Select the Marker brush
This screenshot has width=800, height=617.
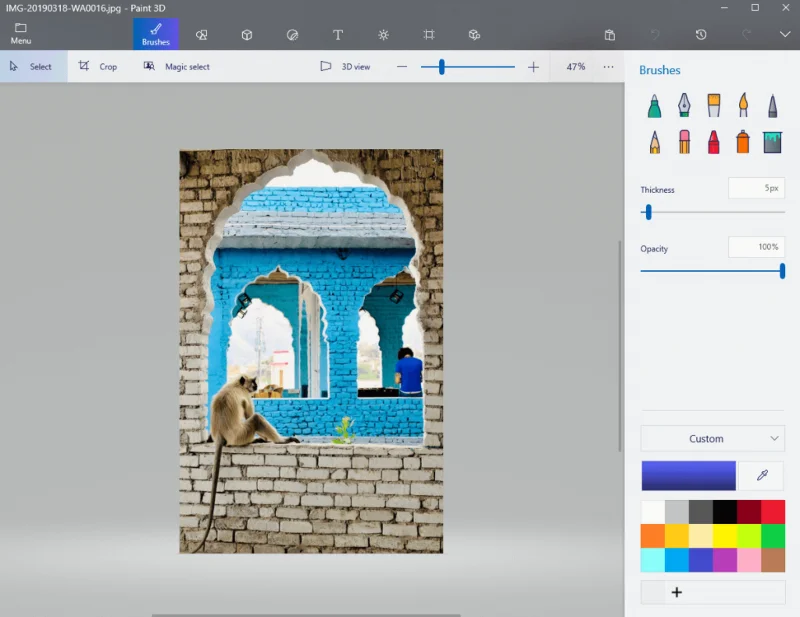tap(654, 105)
